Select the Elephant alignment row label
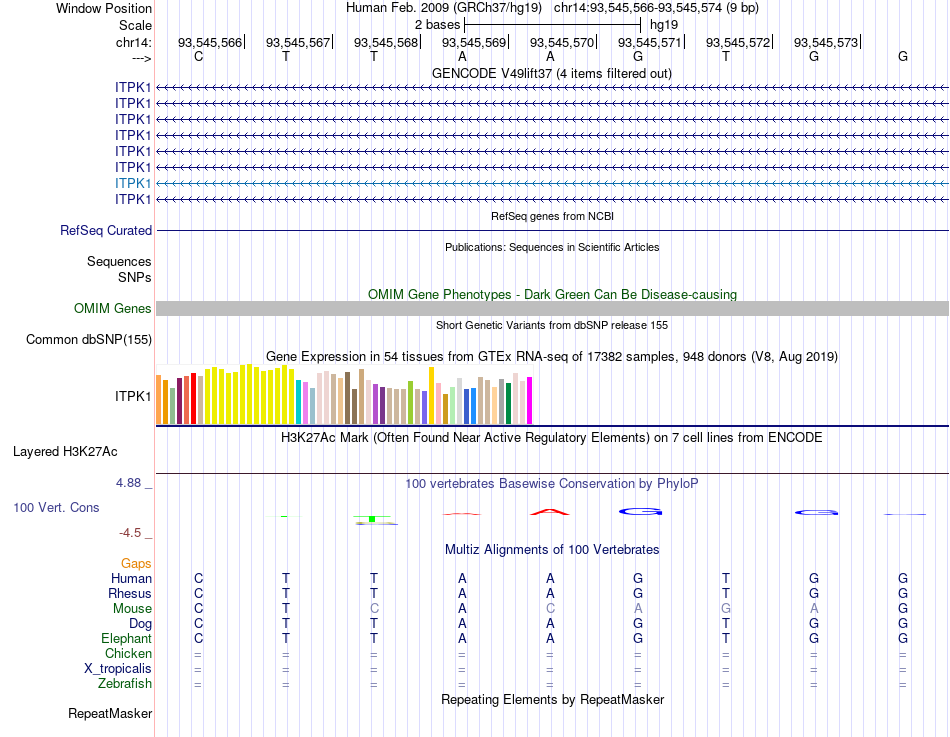Image resolution: width=950 pixels, height=737 pixels. (127, 639)
